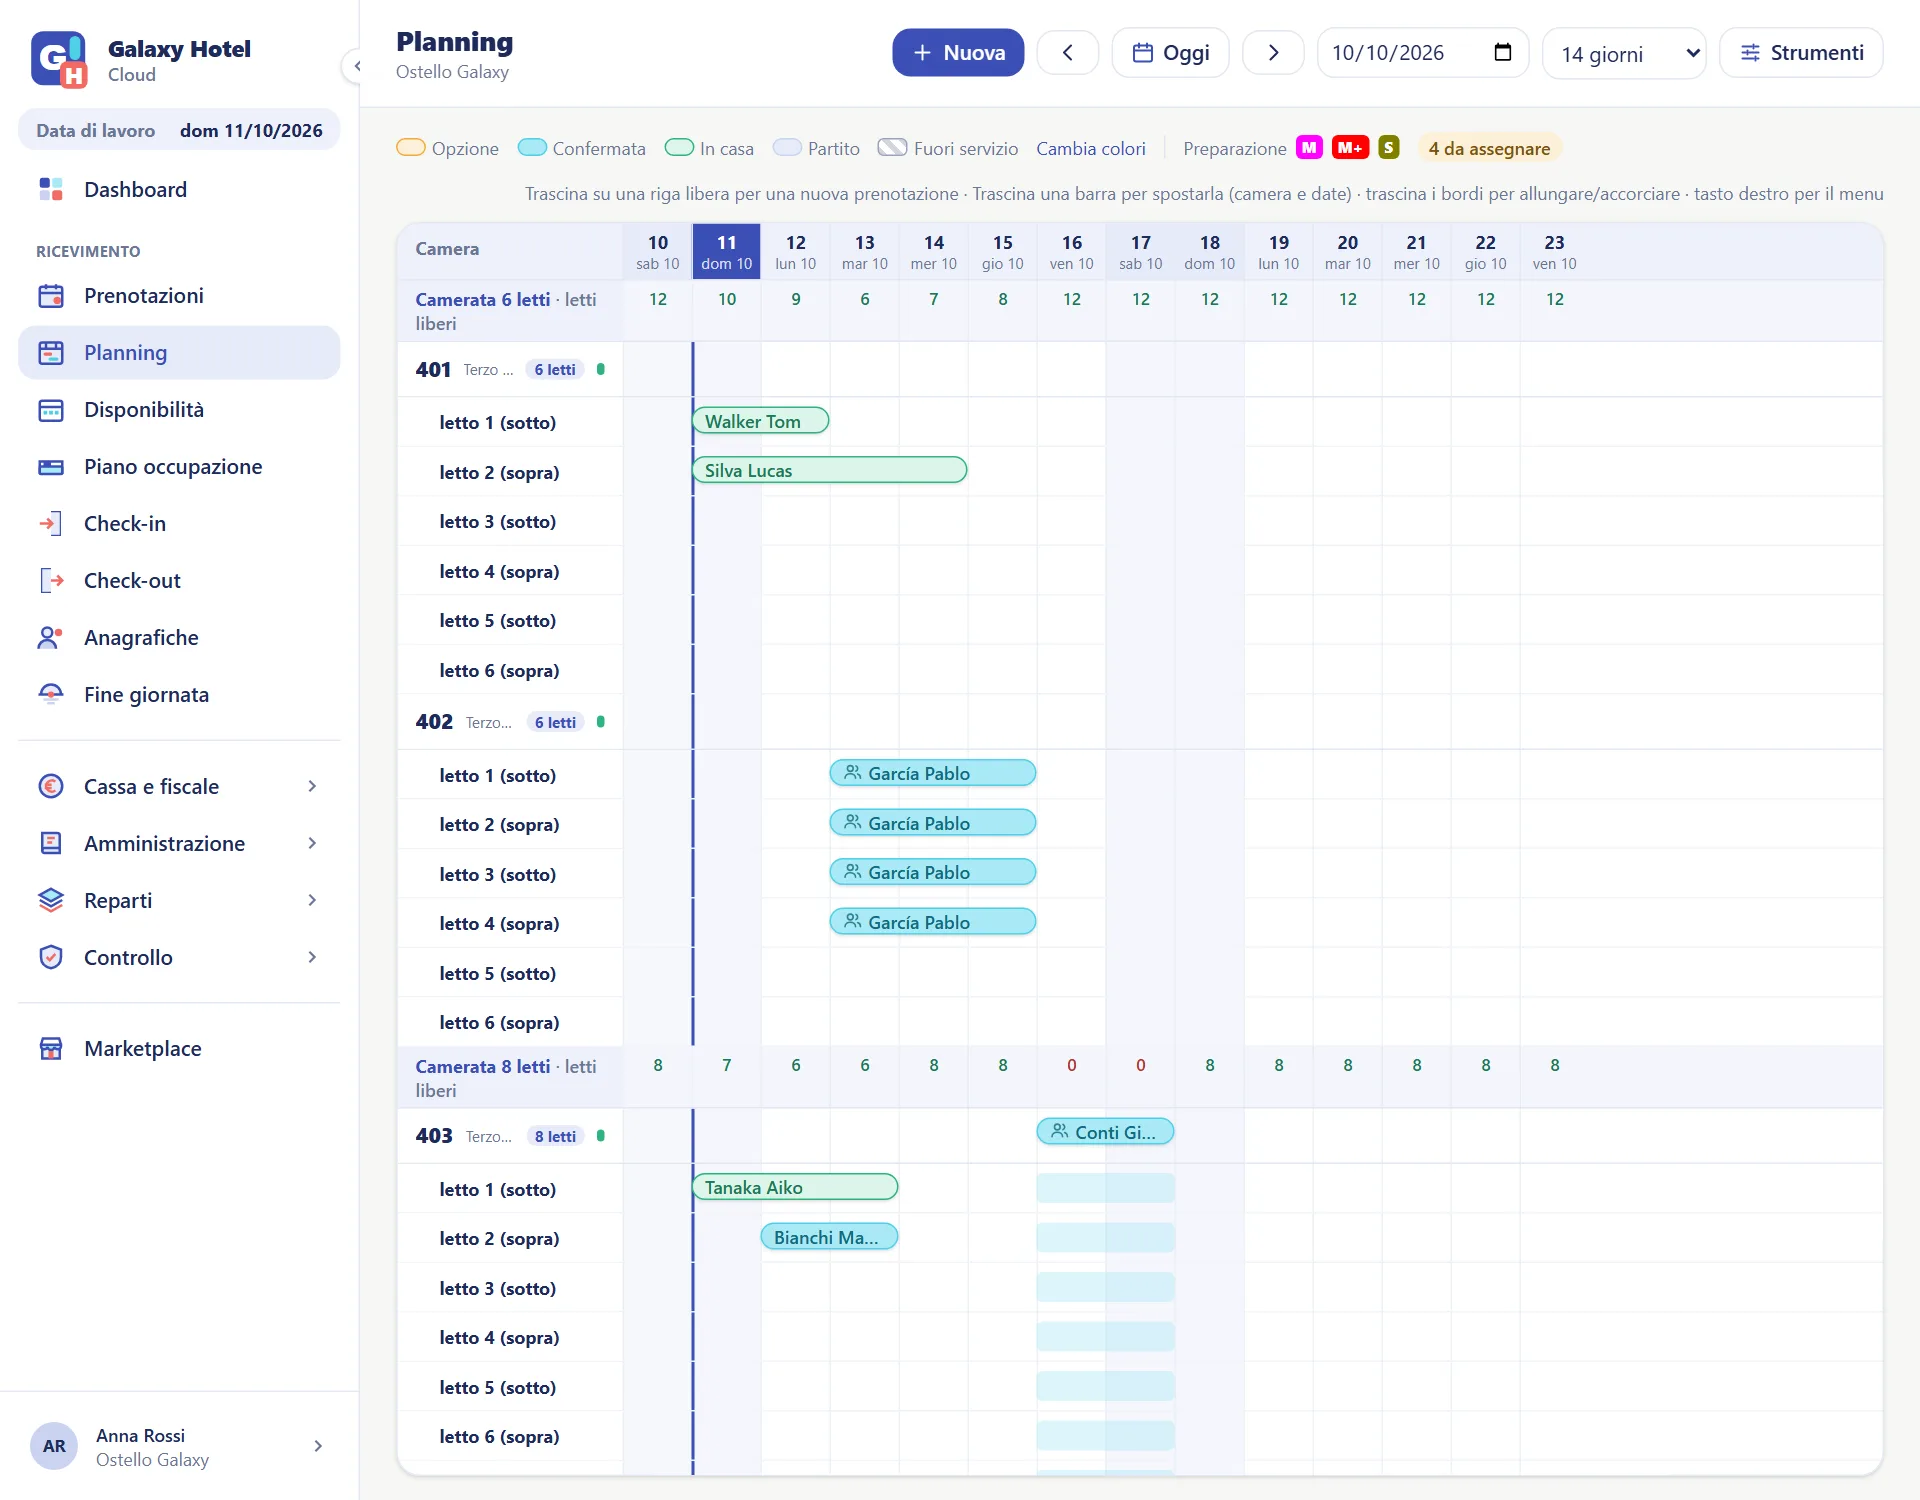This screenshot has width=1920, height=1500.
Task: Select the Silva Lucas reservation bar
Action: [x=829, y=470]
